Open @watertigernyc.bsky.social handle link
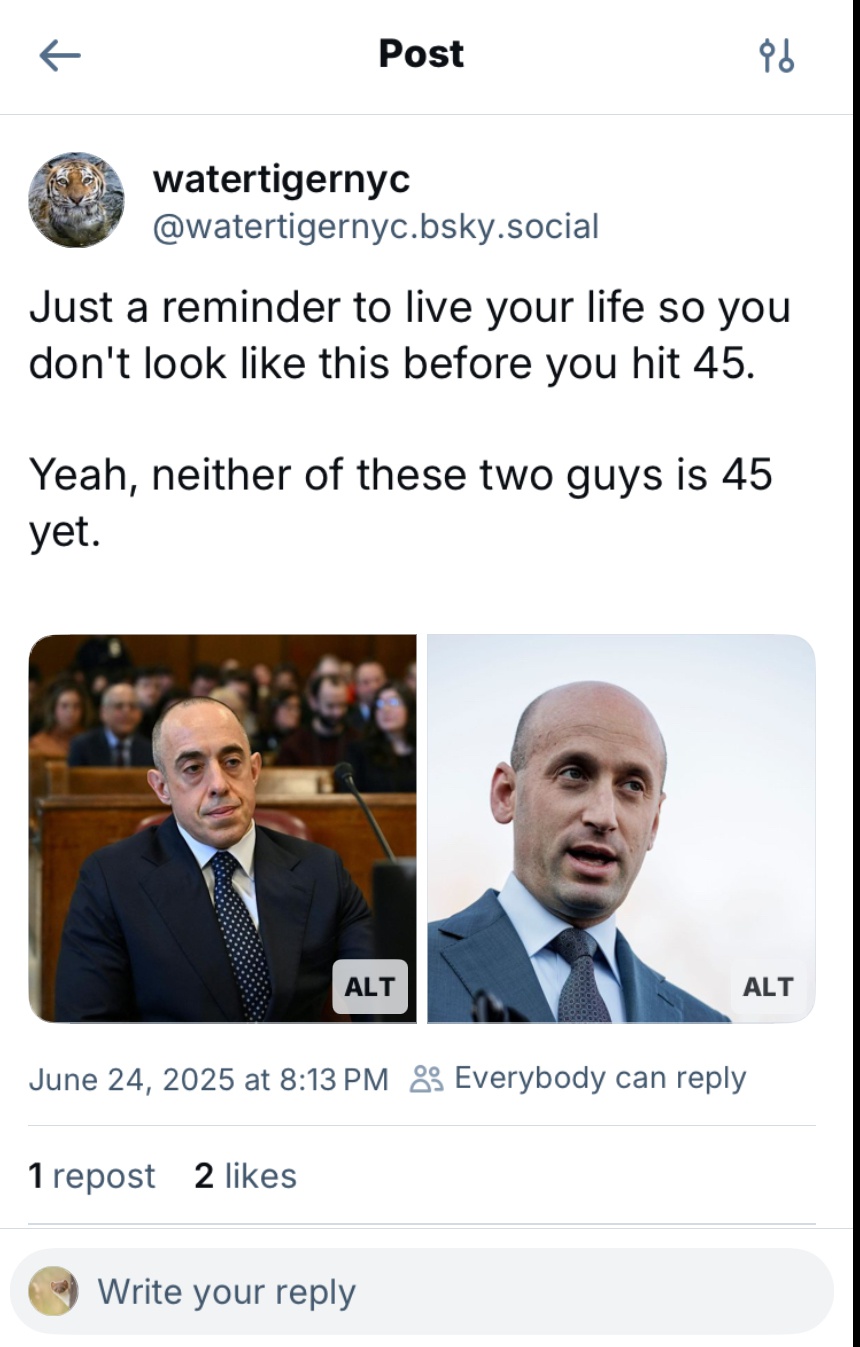Viewport: 860px width, 1347px height. pyautogui.click(x=375, y=226)
